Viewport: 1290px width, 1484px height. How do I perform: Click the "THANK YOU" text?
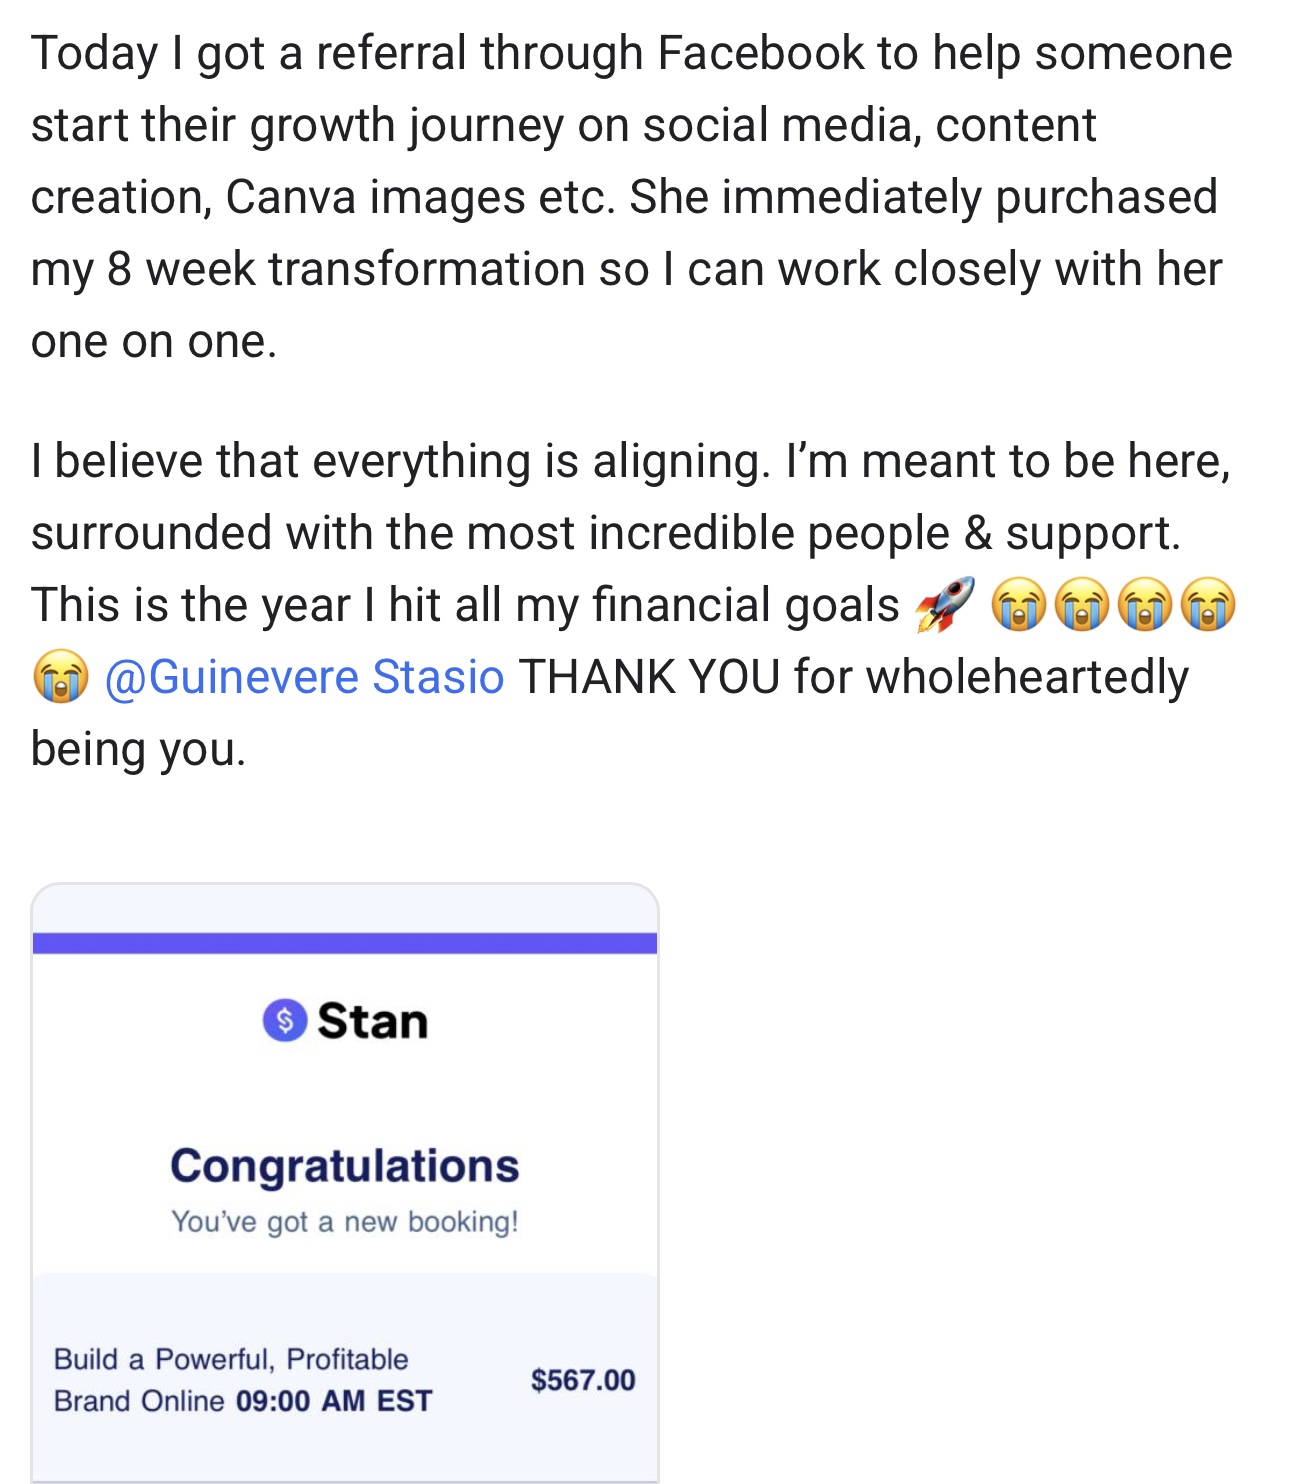pyautogui.click(x=649, y=677)
